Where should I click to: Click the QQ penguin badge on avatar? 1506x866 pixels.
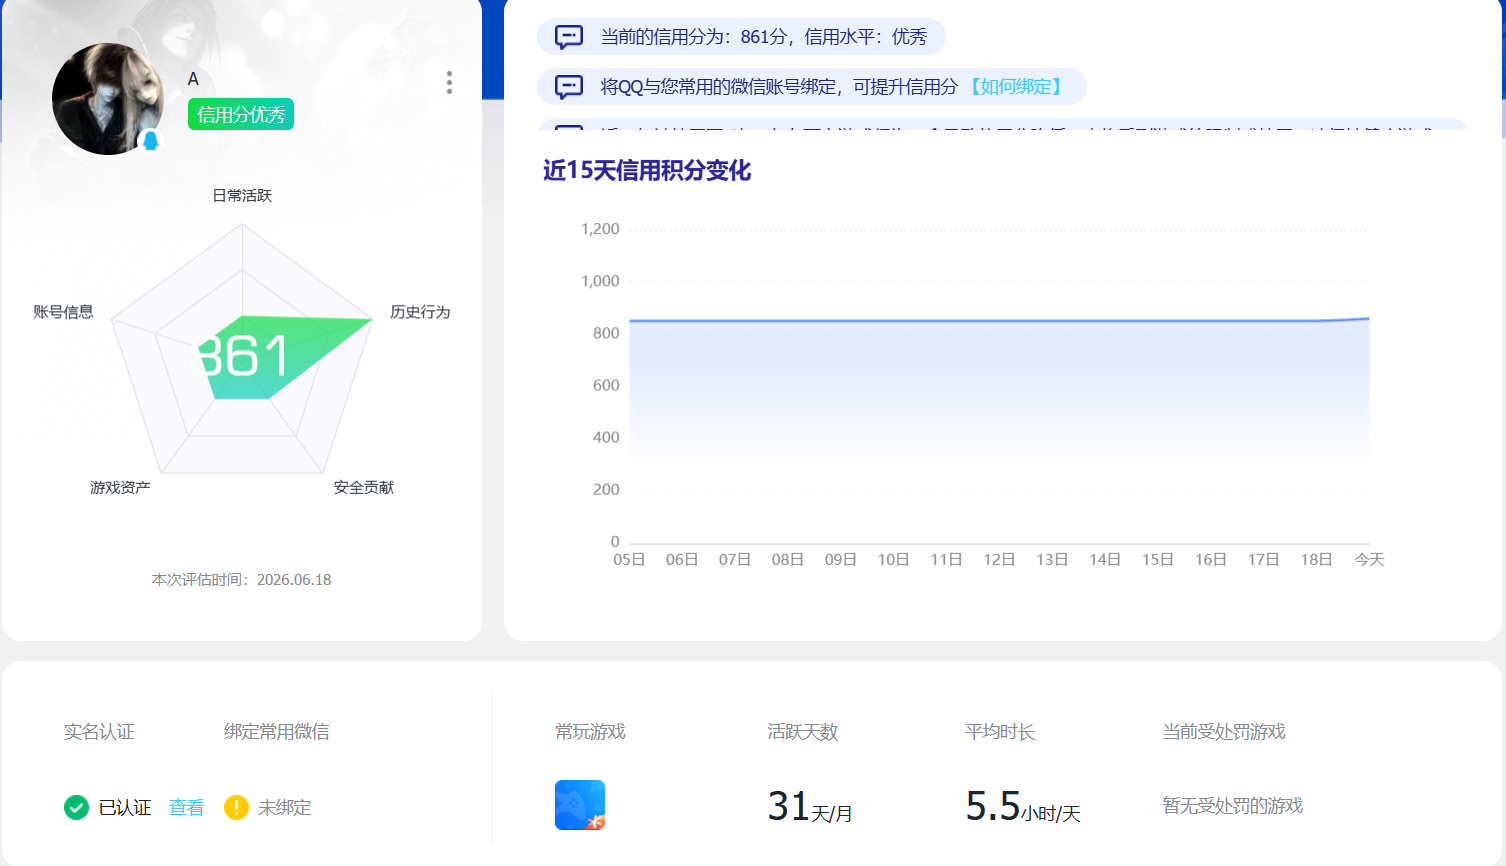[151, 140]
